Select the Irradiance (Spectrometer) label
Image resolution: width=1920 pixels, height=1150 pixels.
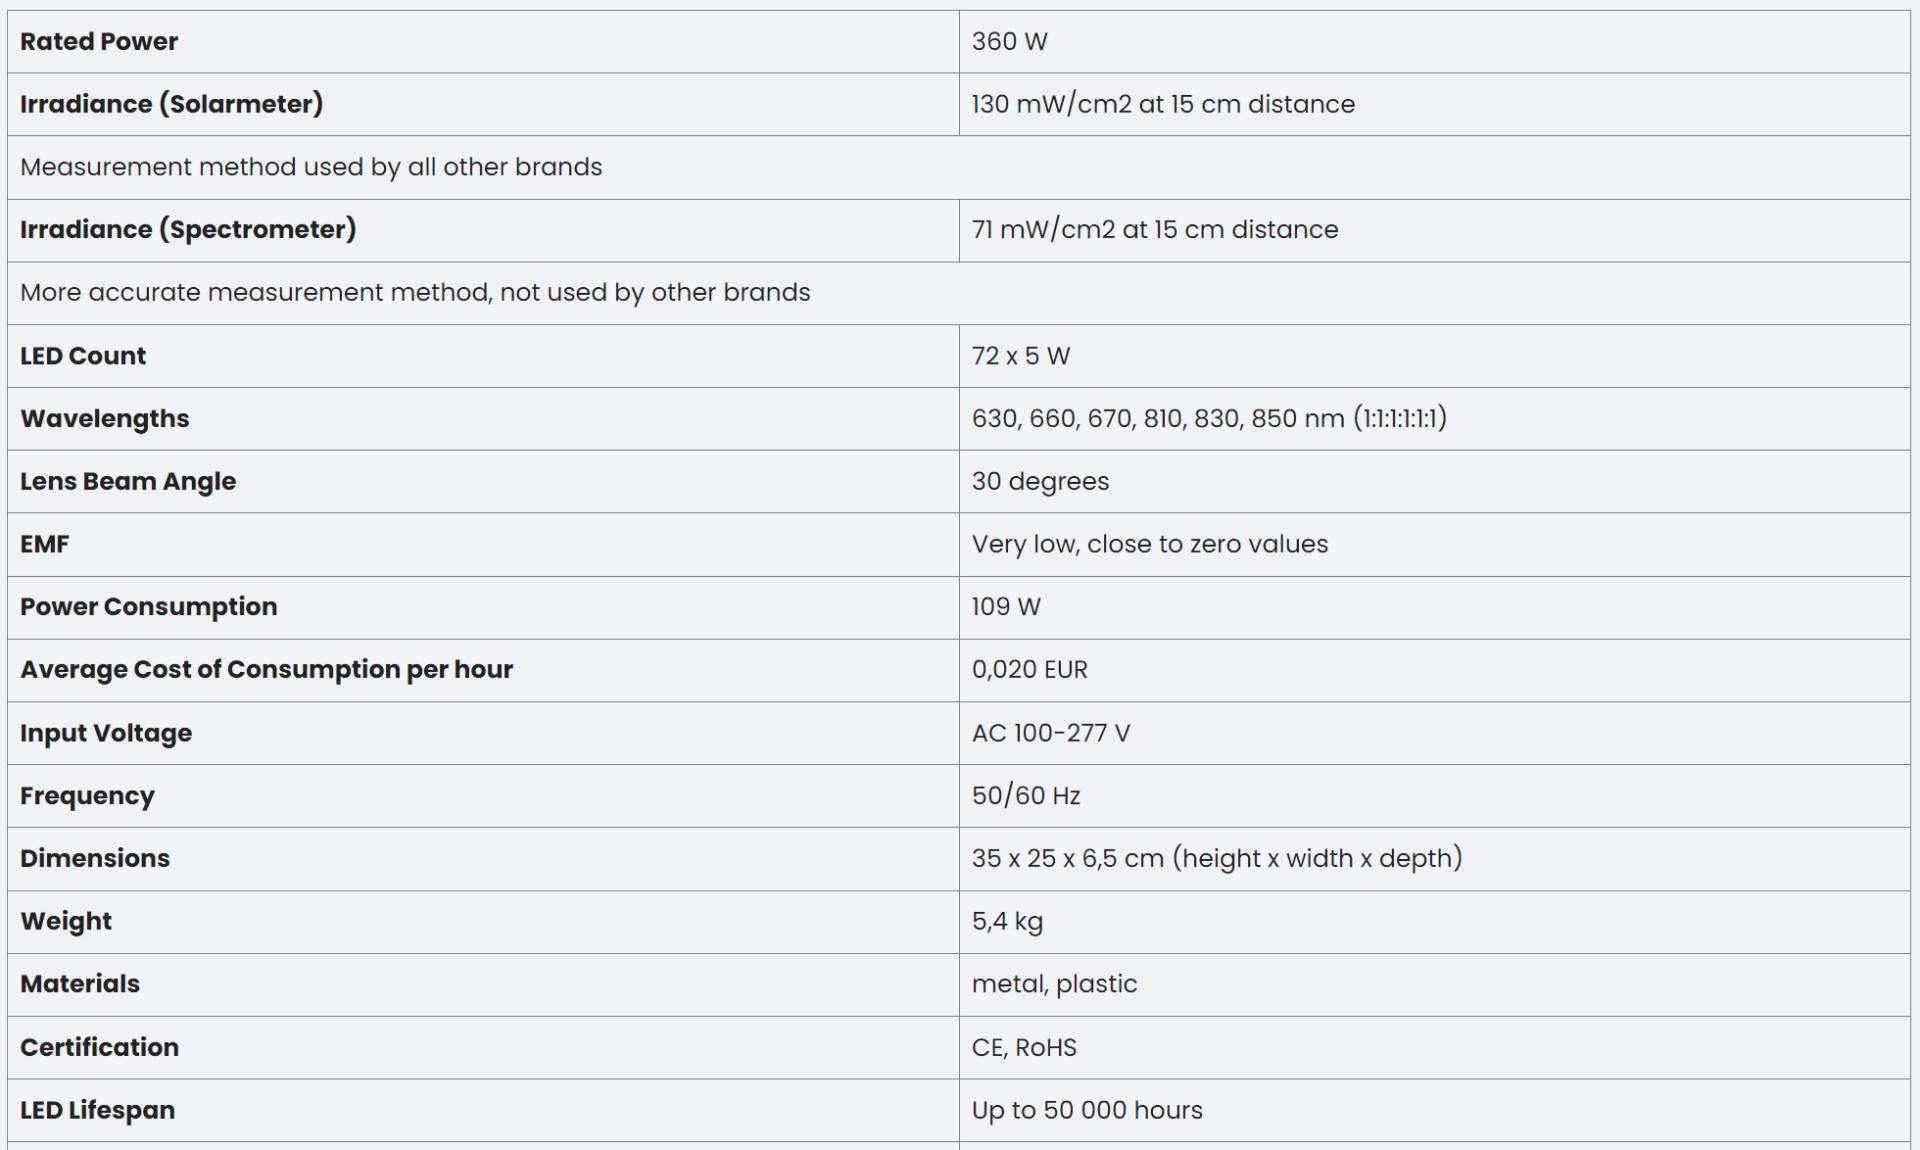coord(188,230)
